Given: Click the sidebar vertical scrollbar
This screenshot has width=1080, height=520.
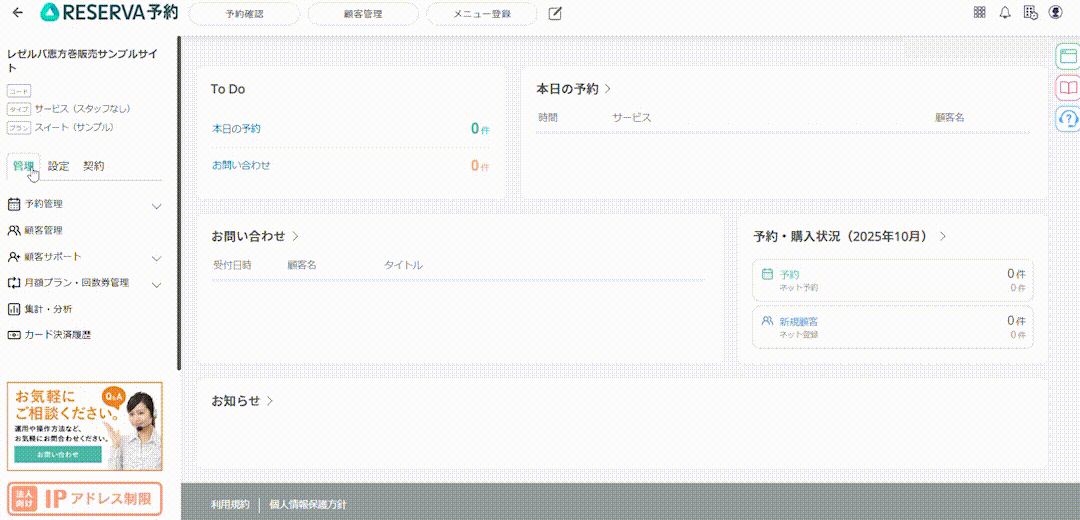Looking at the screenshot, I should (x=179, y=203).
